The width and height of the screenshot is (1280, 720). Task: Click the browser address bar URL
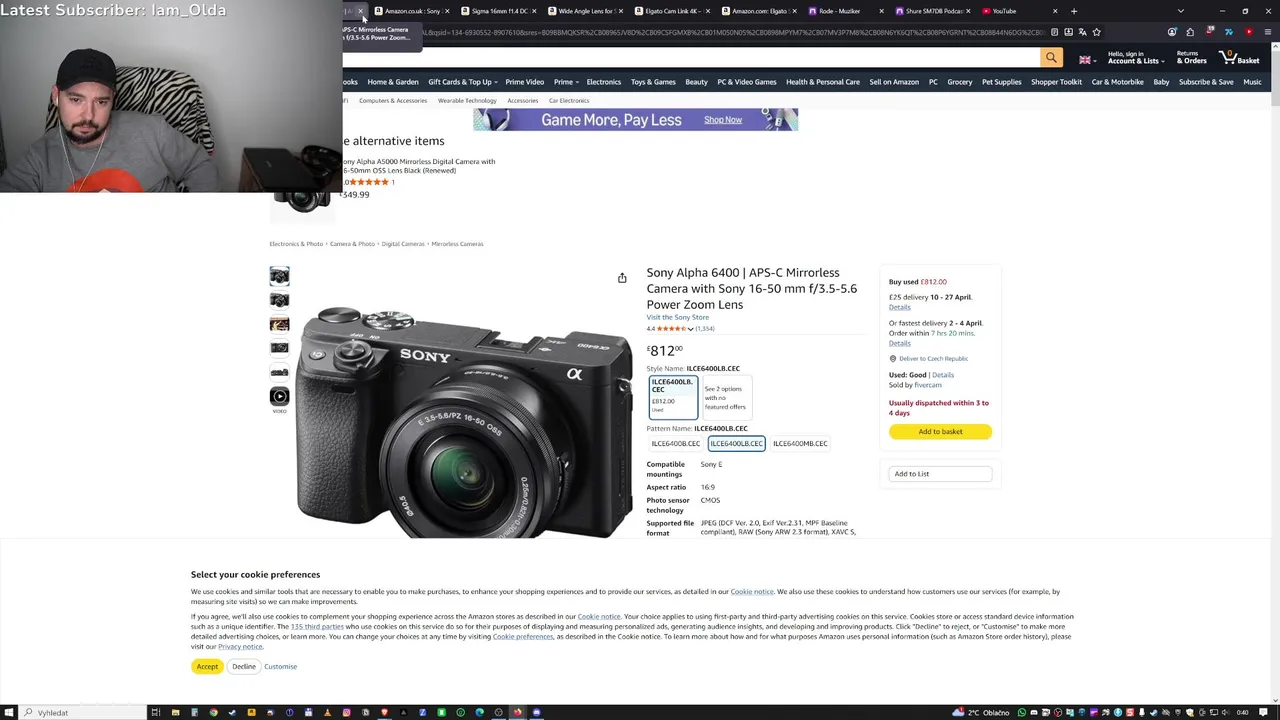click(x=730, y=32)
